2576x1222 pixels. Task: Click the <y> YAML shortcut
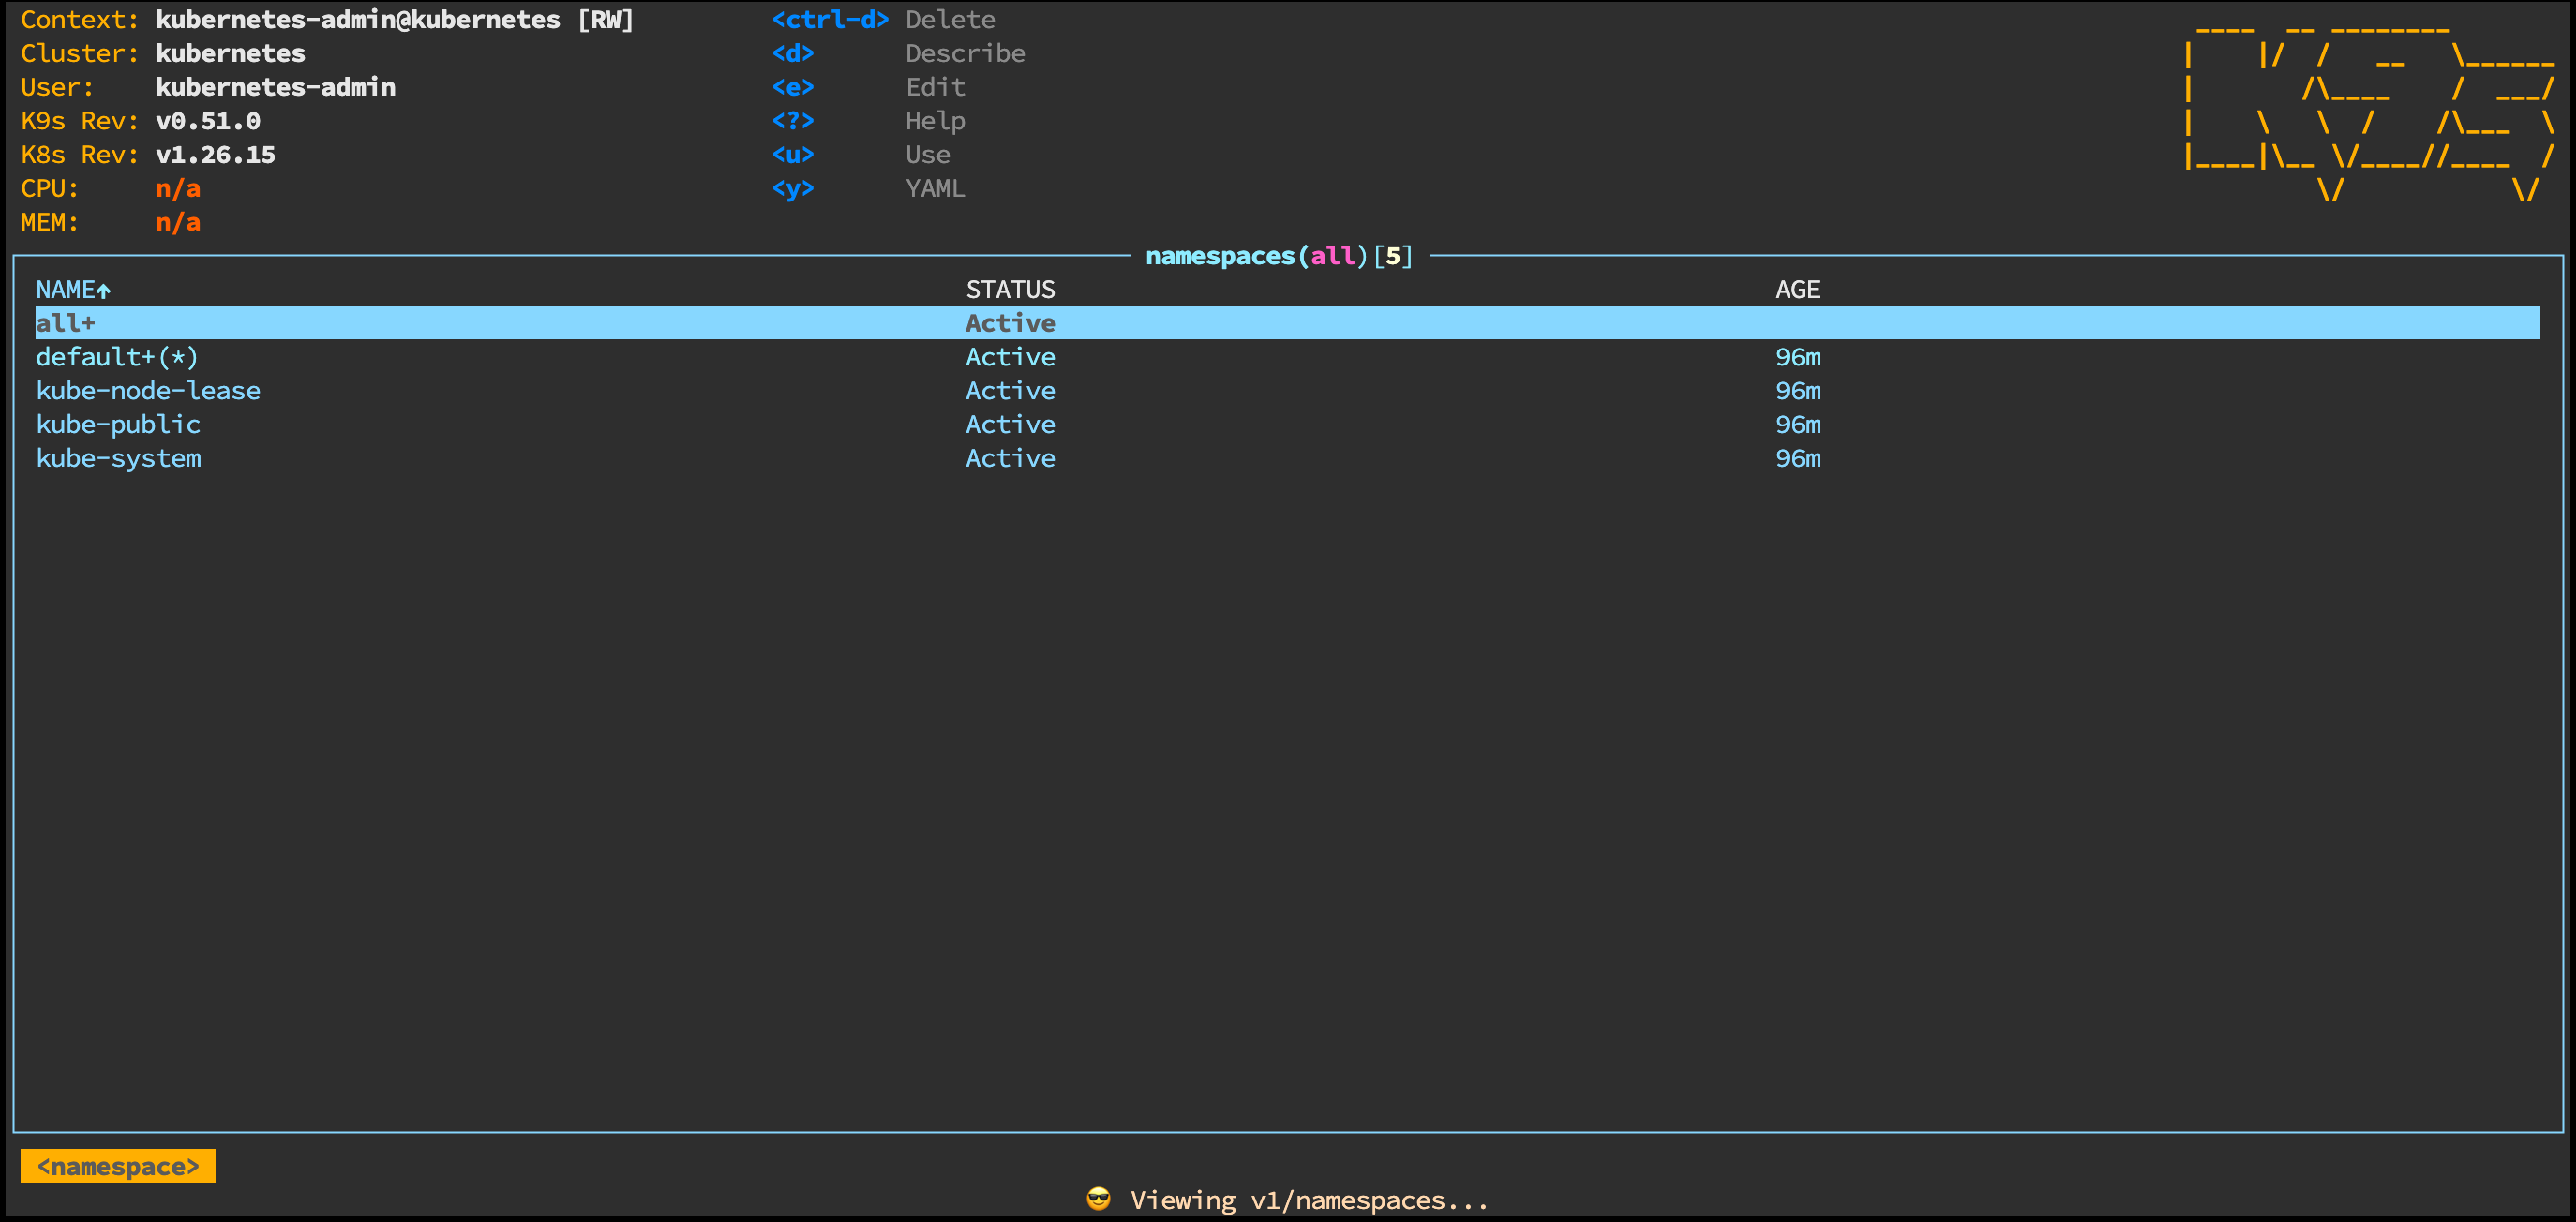pyautogui.click(x=868, y=188)
